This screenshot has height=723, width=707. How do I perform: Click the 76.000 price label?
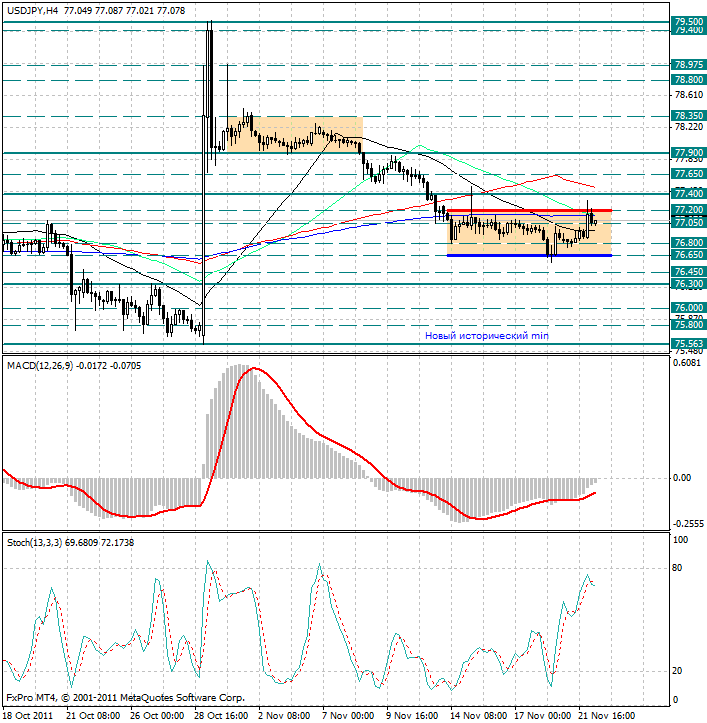[x=689, y=308]
